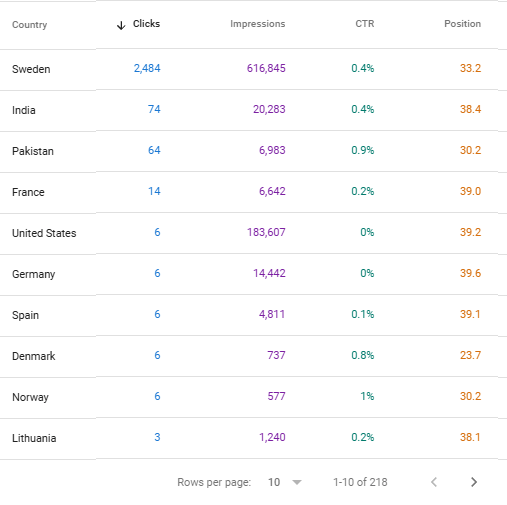The width and height of the screenshot is (507, 505).
Task: Click Sweden's 33.2 position value
Action: click(x=470, y=68)
